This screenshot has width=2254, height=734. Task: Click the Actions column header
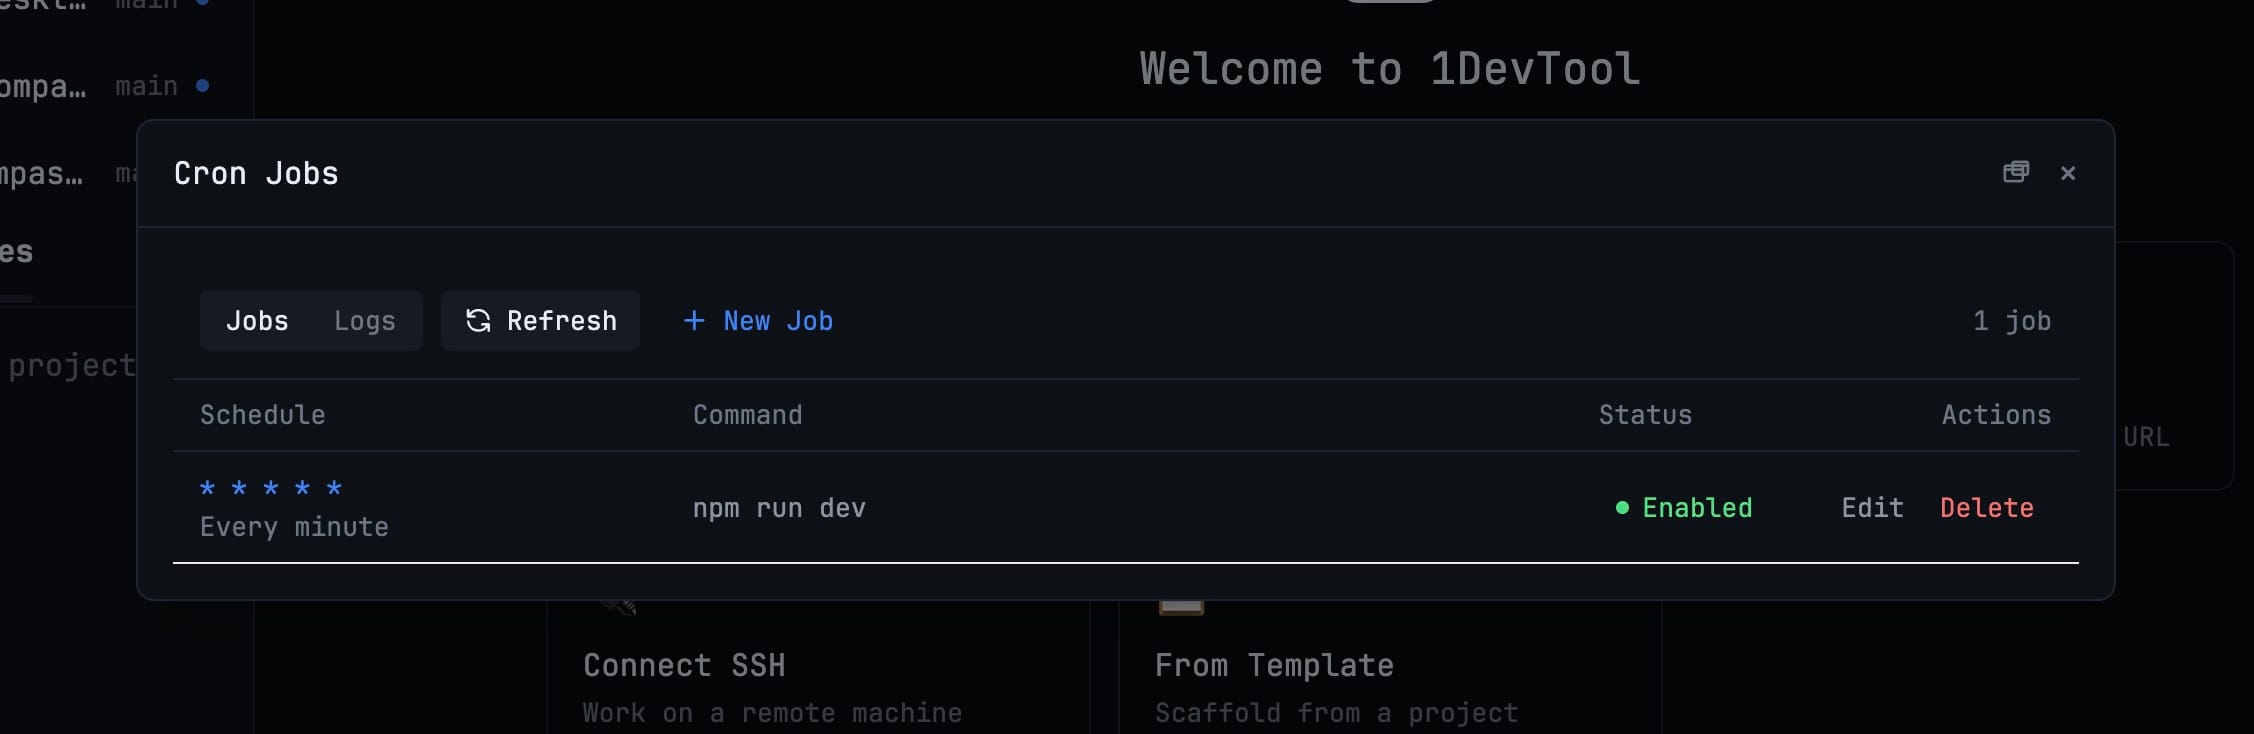click(x=1996, y=415)
